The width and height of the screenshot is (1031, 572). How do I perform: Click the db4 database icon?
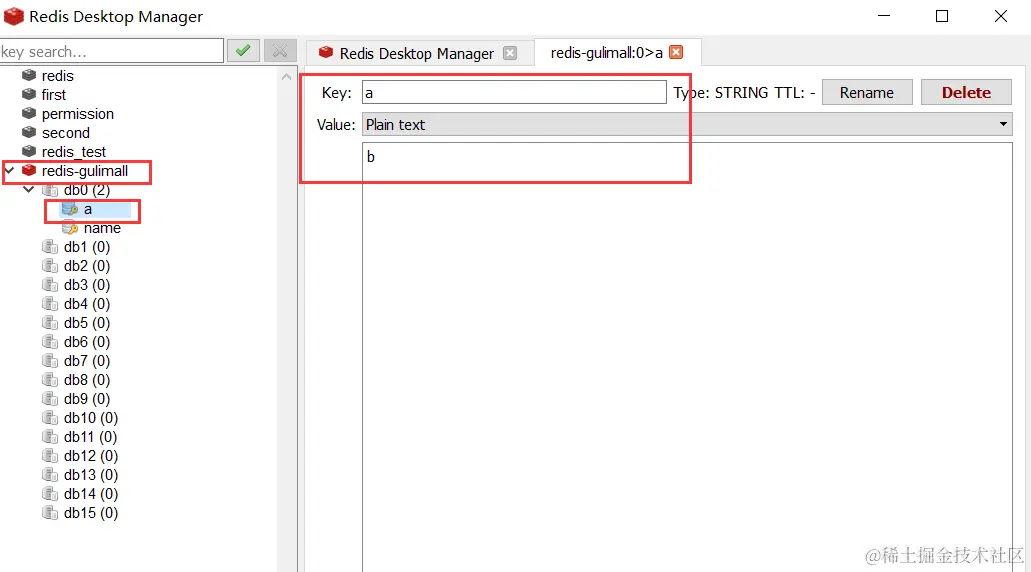point(50,304)
